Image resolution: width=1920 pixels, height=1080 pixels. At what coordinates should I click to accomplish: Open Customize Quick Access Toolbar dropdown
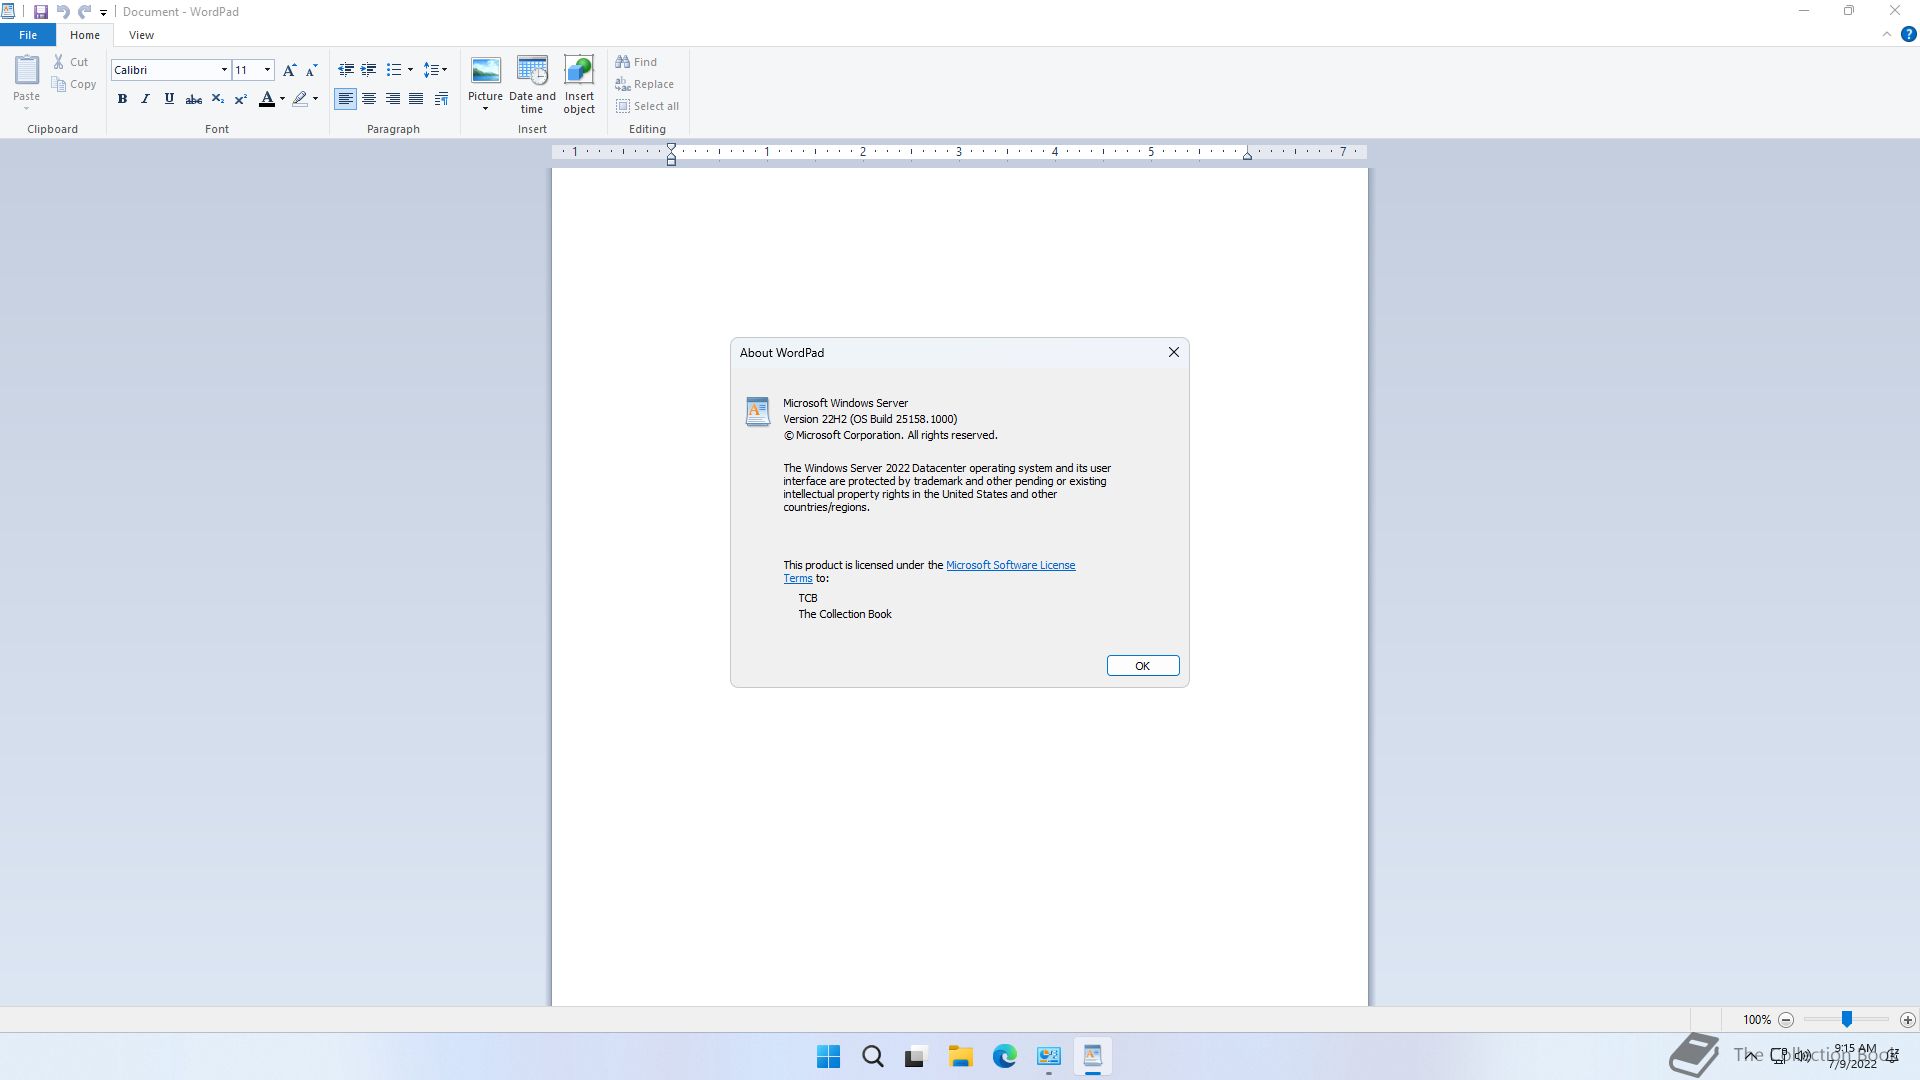[x=103, y=13]
